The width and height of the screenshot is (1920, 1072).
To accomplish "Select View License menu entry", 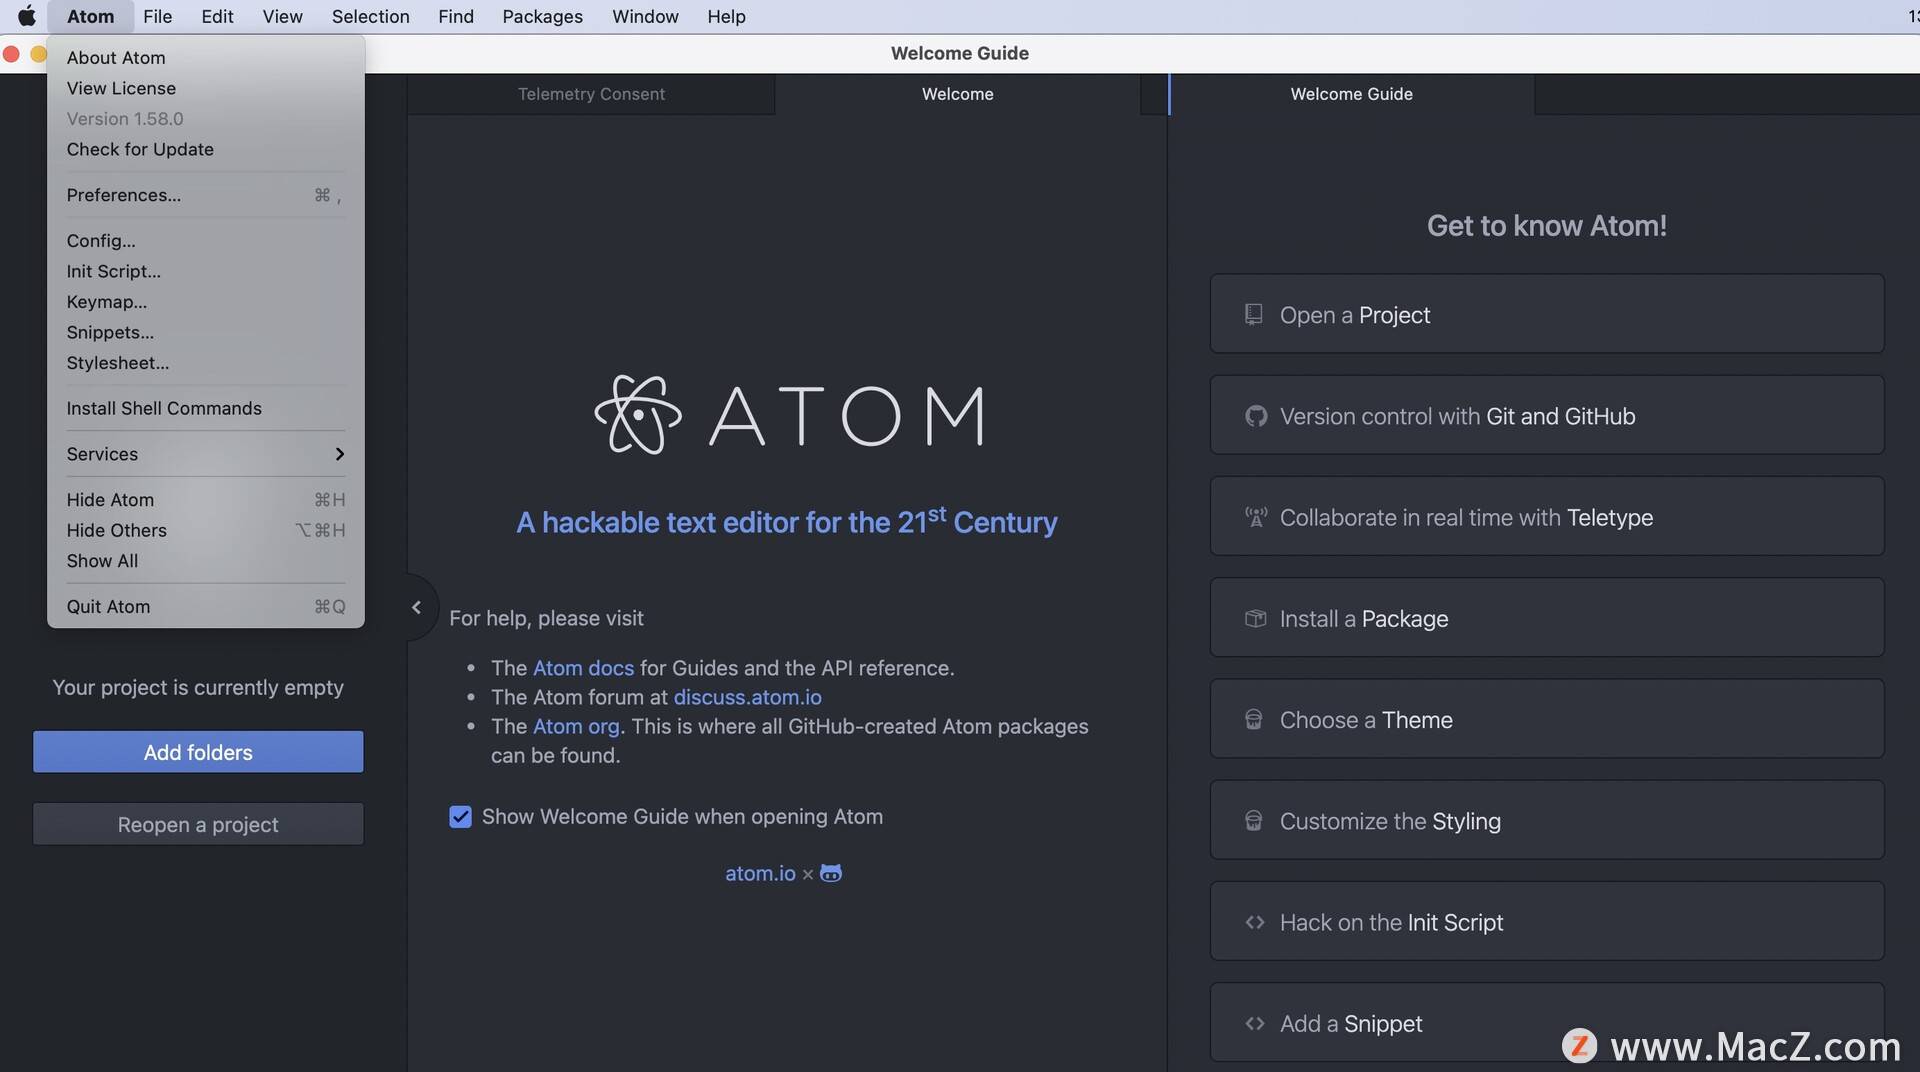I will (x=205, y=88).
